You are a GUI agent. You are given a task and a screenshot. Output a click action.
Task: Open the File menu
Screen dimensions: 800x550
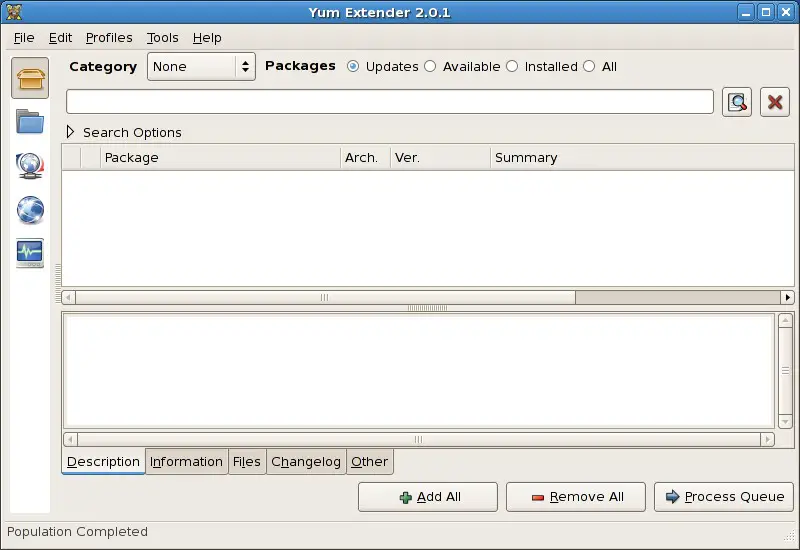click(x=24, y=38)
